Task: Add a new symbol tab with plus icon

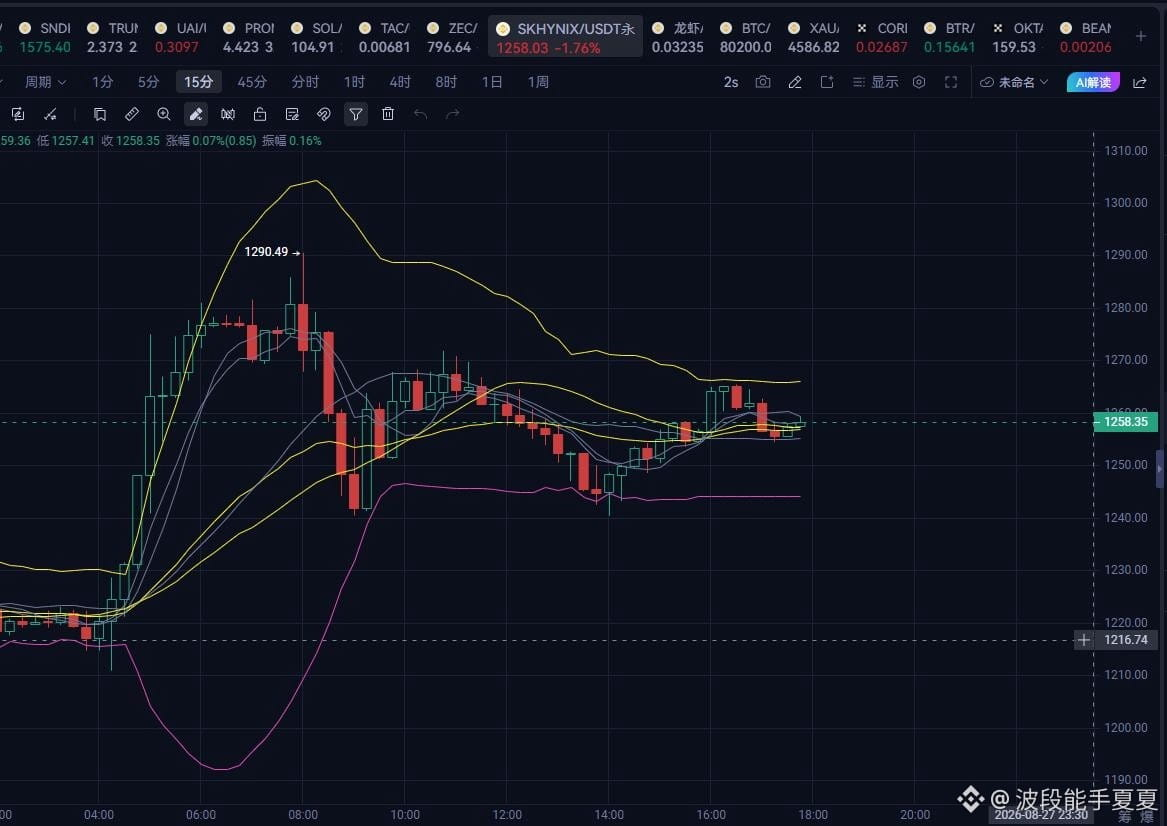Action: [1141, 36]
